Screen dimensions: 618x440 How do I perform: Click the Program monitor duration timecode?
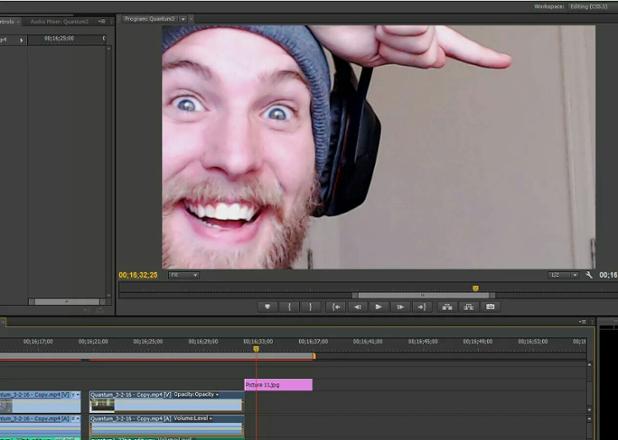609,275
